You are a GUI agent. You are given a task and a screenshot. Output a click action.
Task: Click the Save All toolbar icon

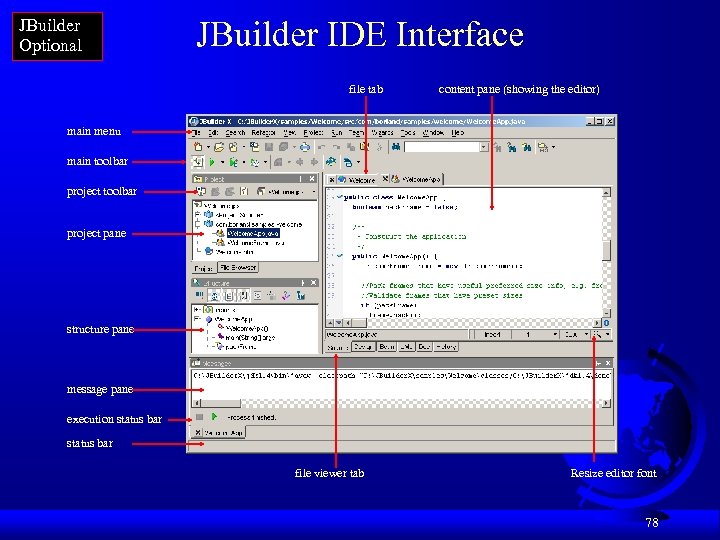pos(283,147)
